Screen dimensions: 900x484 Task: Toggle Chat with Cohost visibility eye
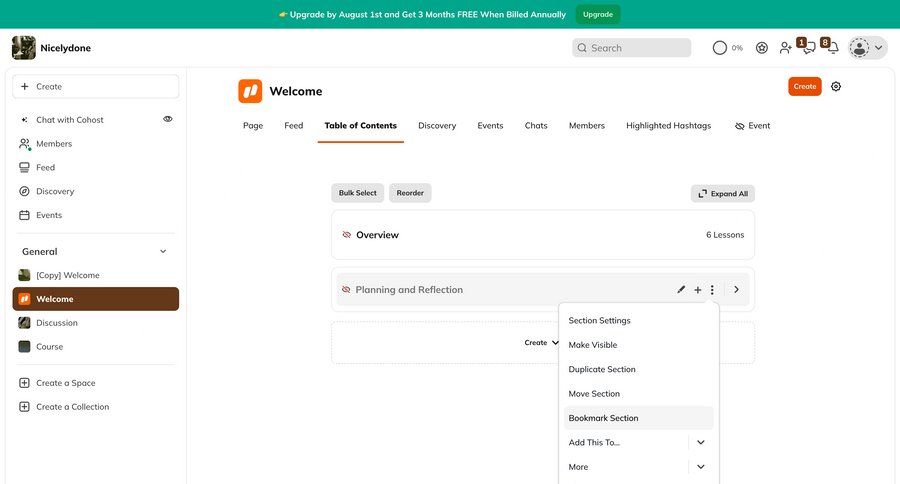click(x=168, y=119)
